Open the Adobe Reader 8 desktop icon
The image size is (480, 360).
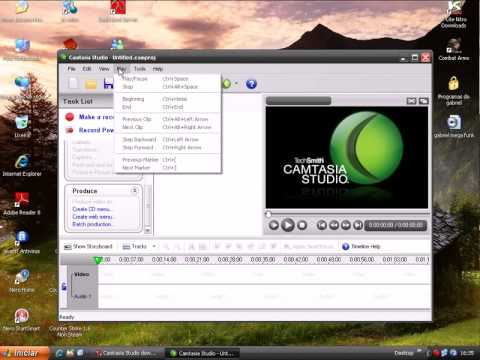[22, 203]
